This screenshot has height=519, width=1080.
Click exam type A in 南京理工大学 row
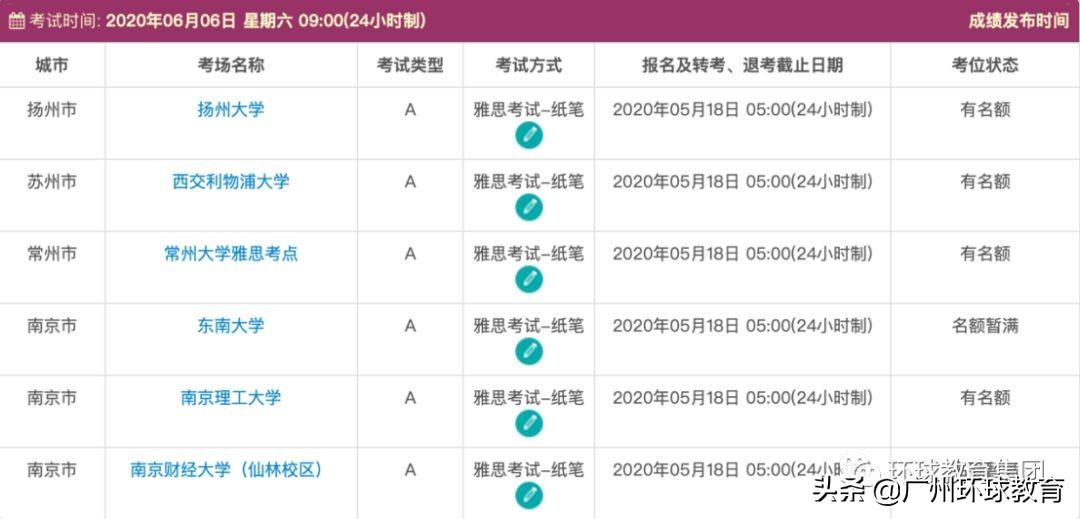tap(410, 399)
